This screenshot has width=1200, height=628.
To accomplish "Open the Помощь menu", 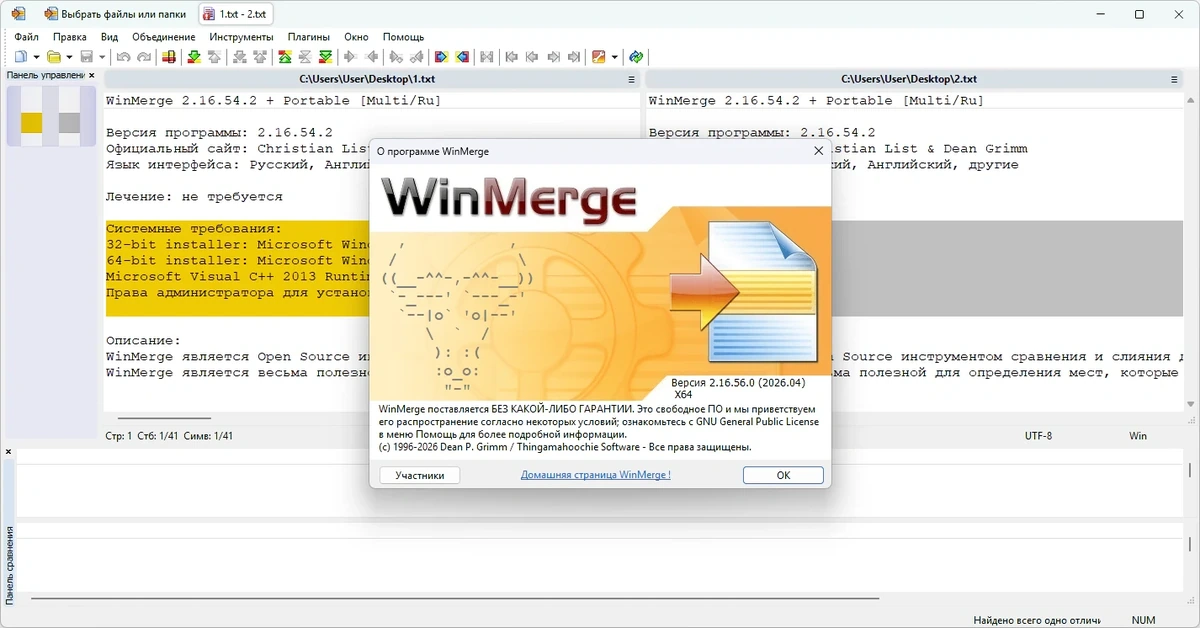I will point(403,37).
